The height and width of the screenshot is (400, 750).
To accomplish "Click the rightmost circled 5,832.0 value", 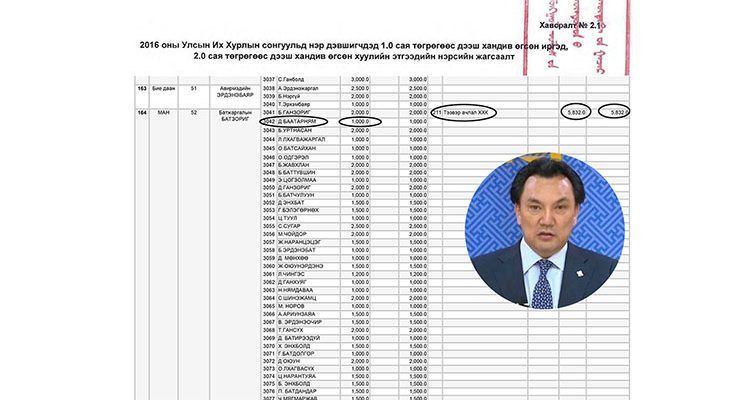I will [614, 112].
